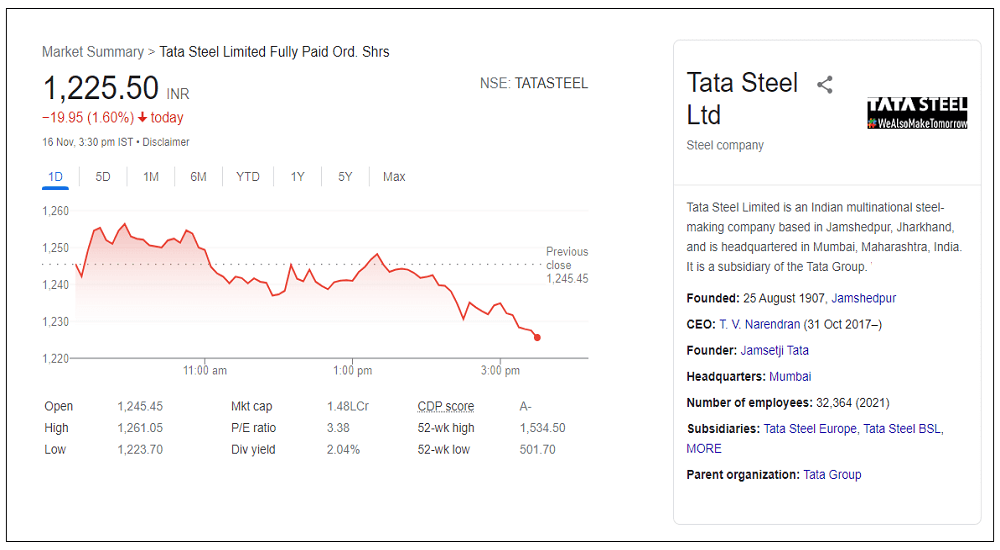Screen dimensions: 1000x550
Task: Open the Tata Group parent organization link
Action: click(832, 475)
